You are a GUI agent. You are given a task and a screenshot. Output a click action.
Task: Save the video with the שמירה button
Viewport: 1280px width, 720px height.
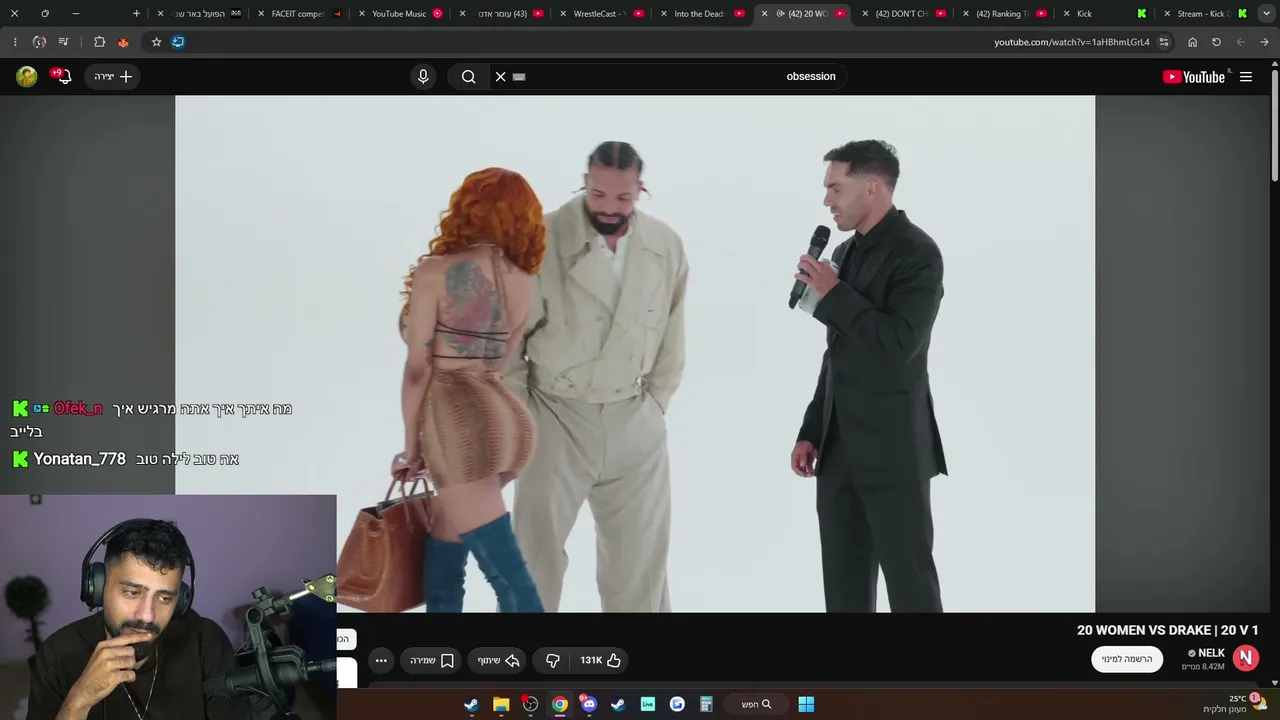point(432,660)
